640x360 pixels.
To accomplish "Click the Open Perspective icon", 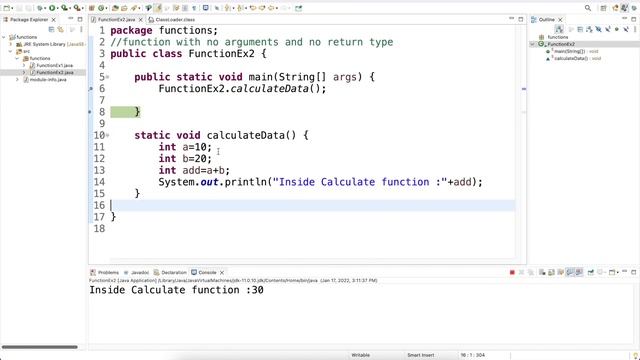I will tap(603, 8).
